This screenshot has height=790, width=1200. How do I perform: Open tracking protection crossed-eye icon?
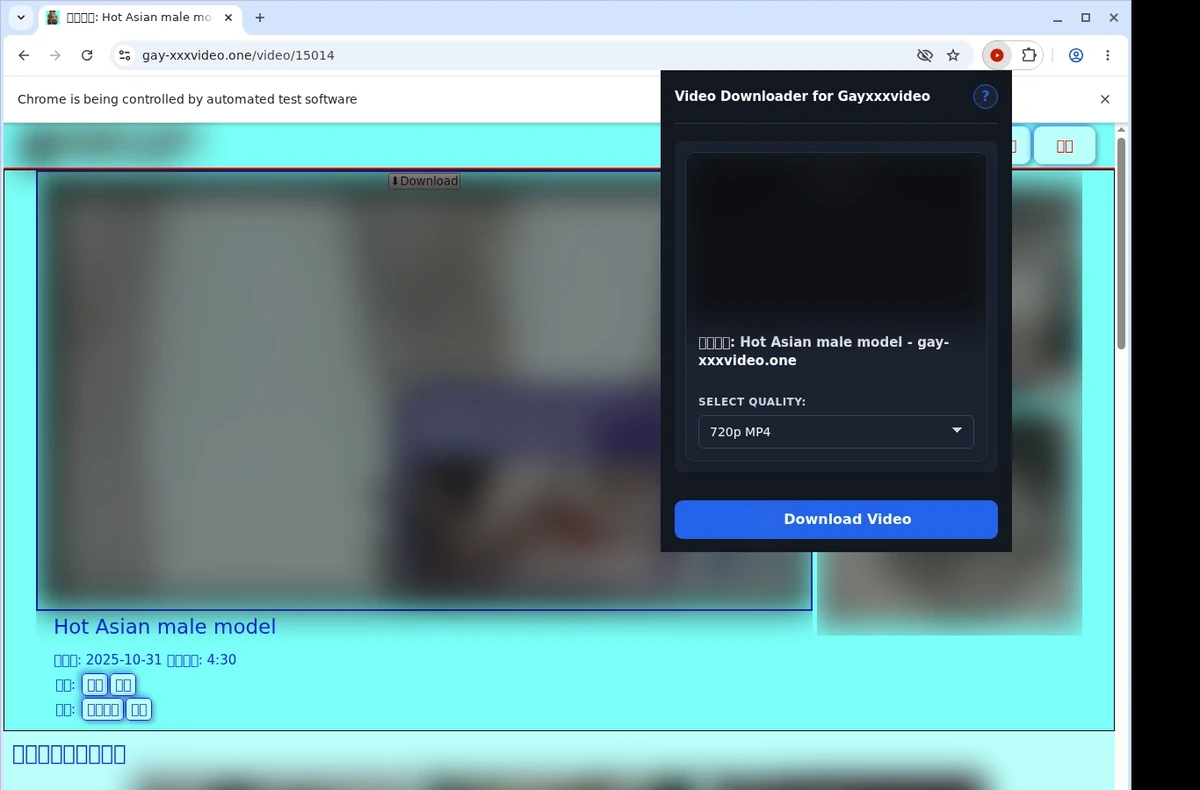click(925, 56)
